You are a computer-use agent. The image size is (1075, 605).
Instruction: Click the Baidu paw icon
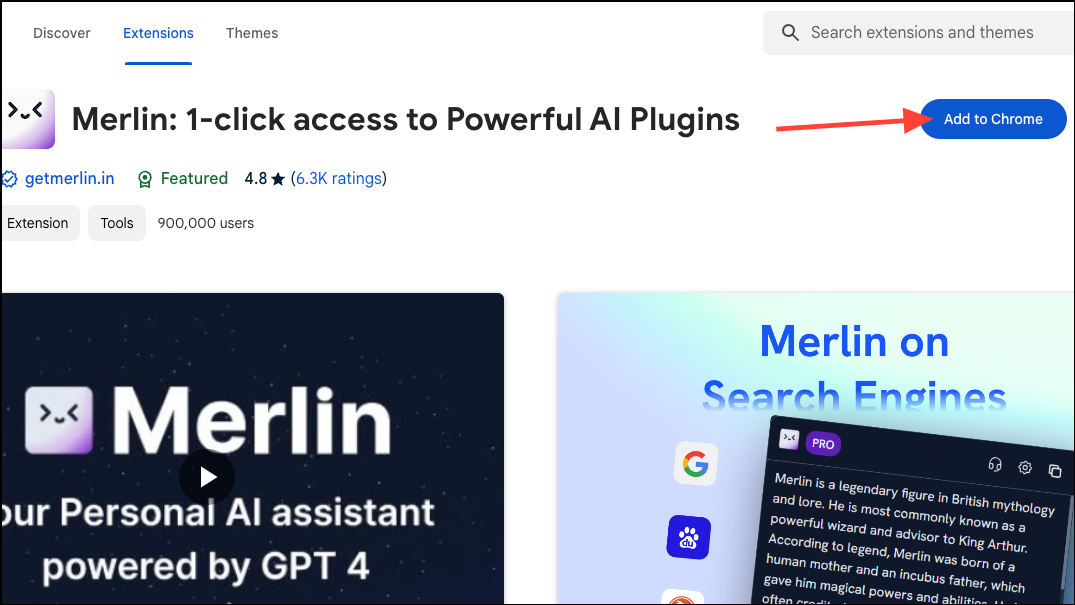pos(688,538)
